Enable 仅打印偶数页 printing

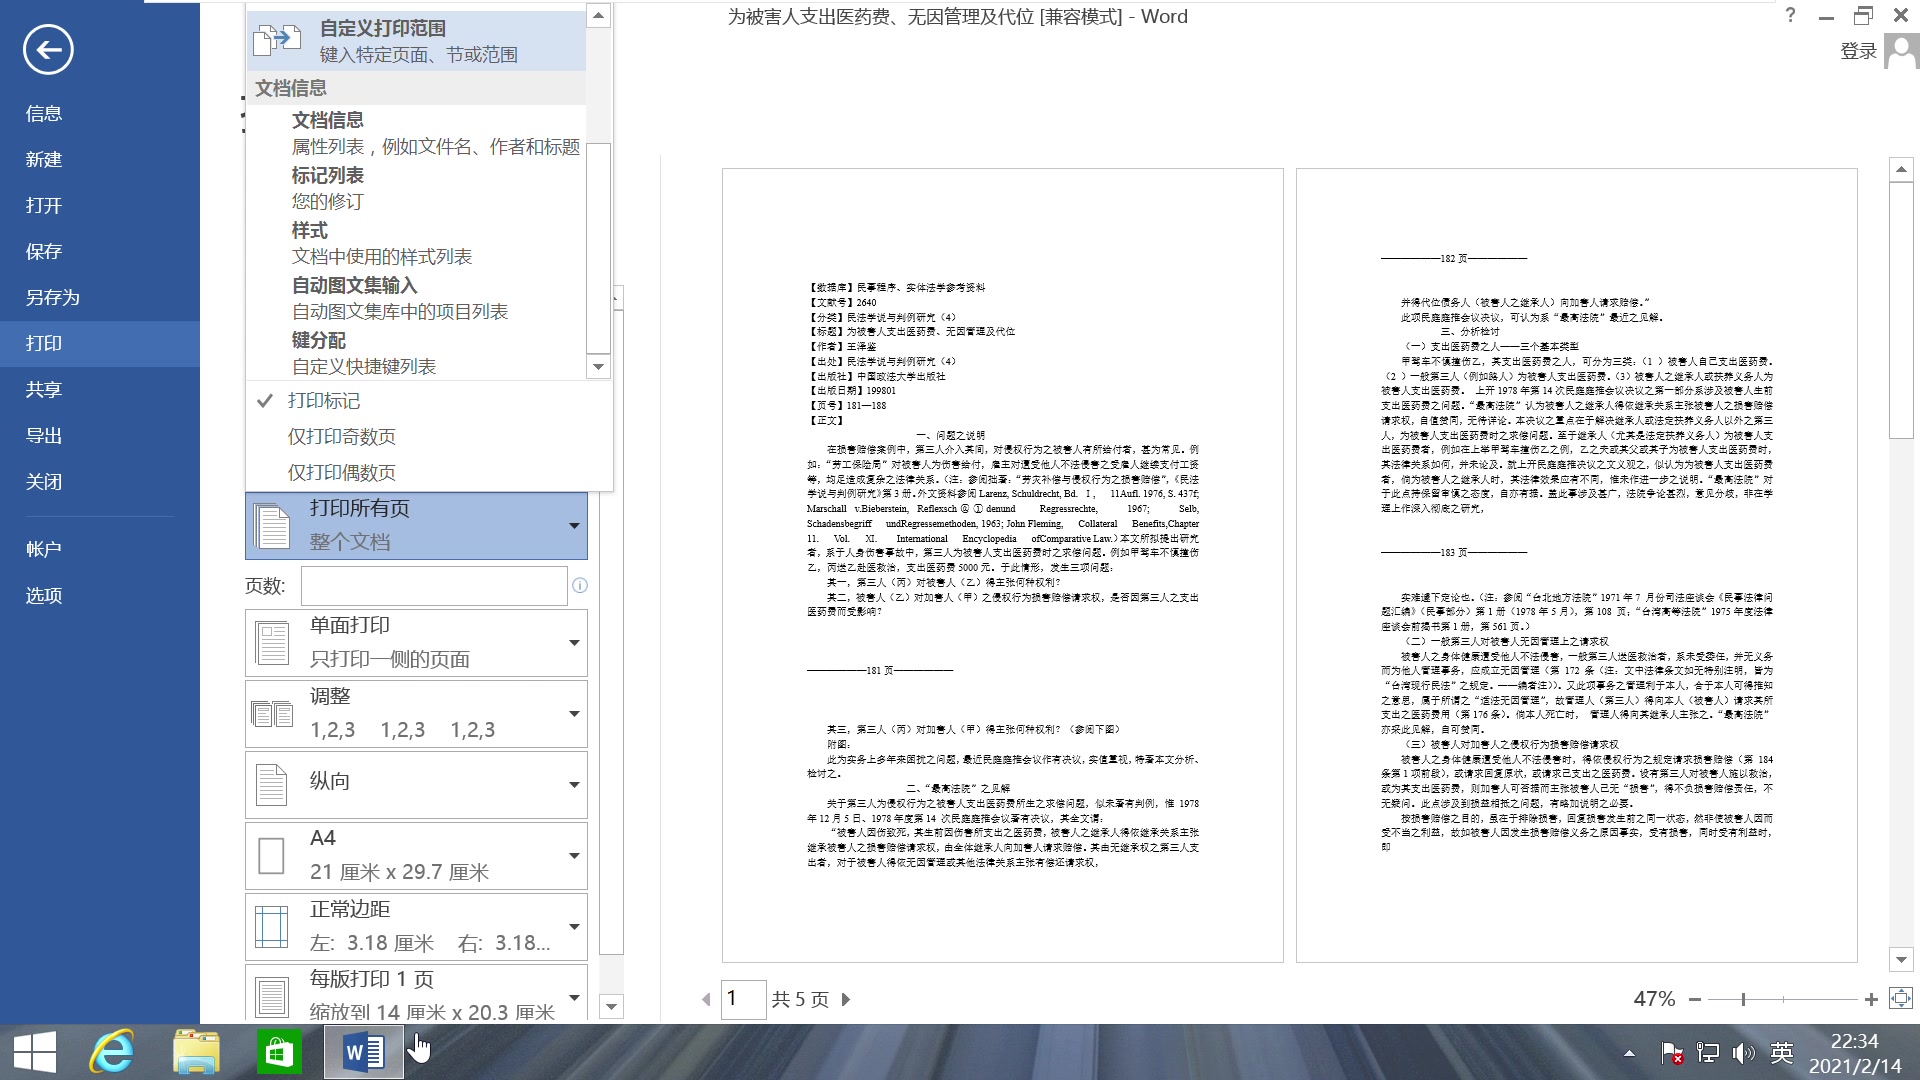coord(340,471)
